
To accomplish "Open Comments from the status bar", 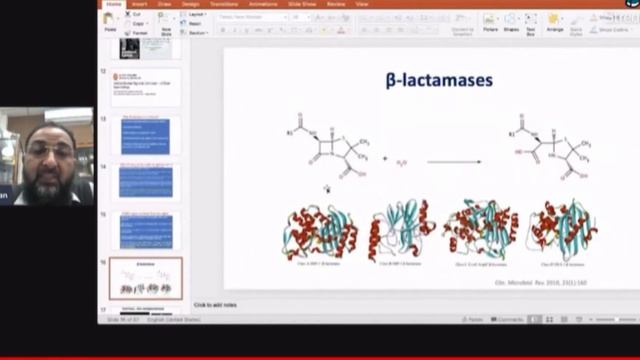I will click(507, 319).
